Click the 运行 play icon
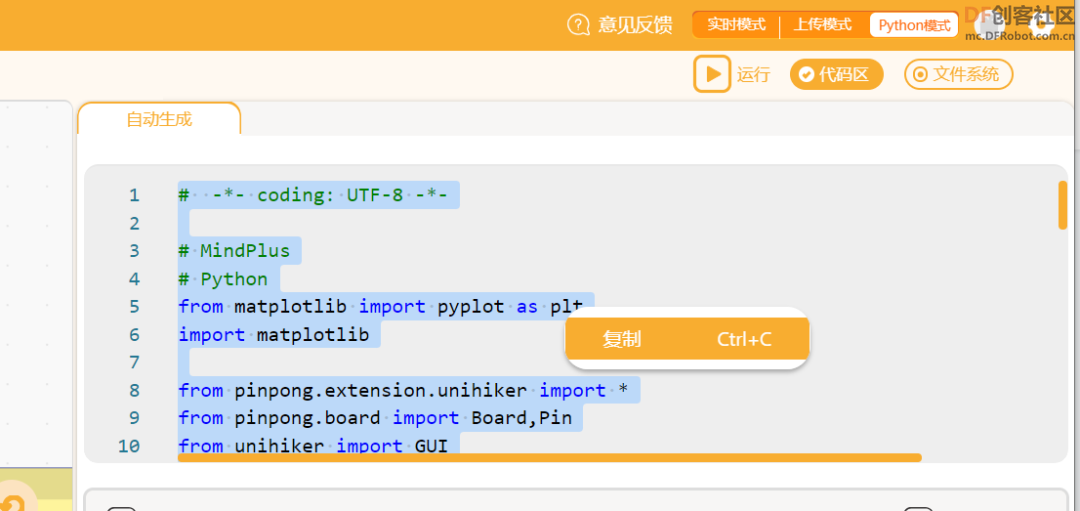 point(712,74)
